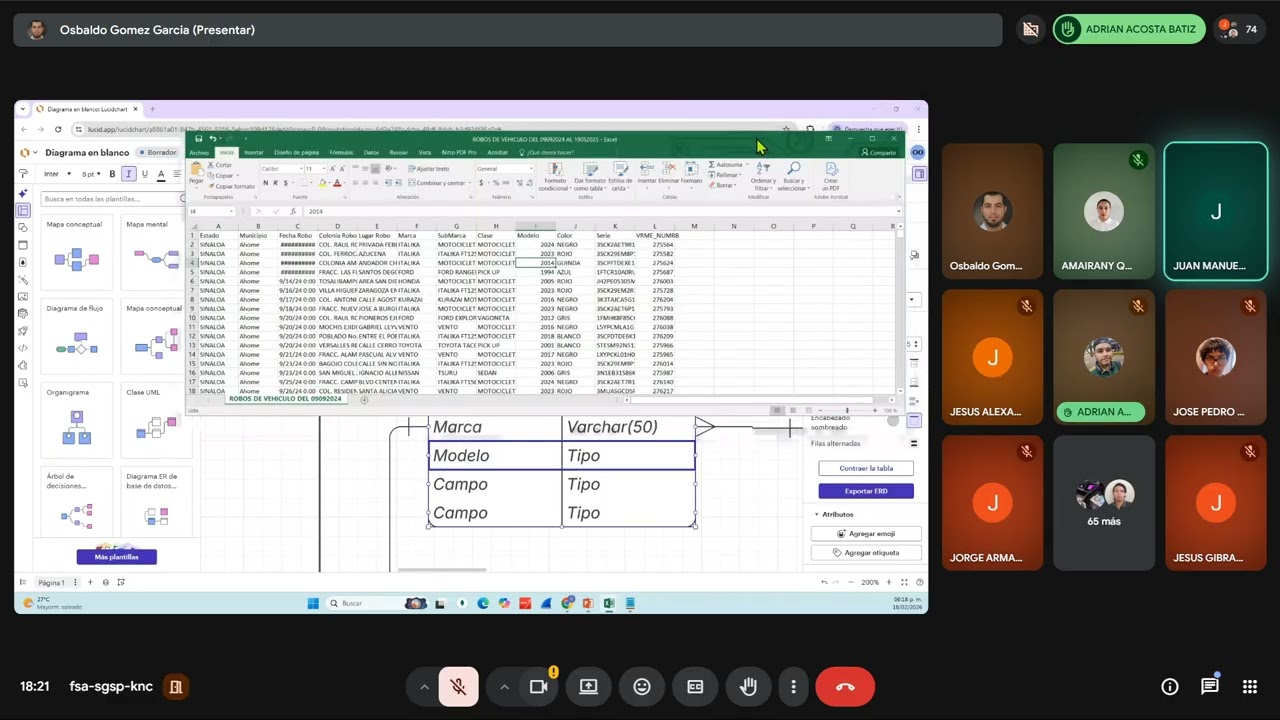The height and width of the screenshot is (720, 1280).
Task: Open the 8 pt font size dropdown
Action: pyautogui.click(x=91, y=174)
